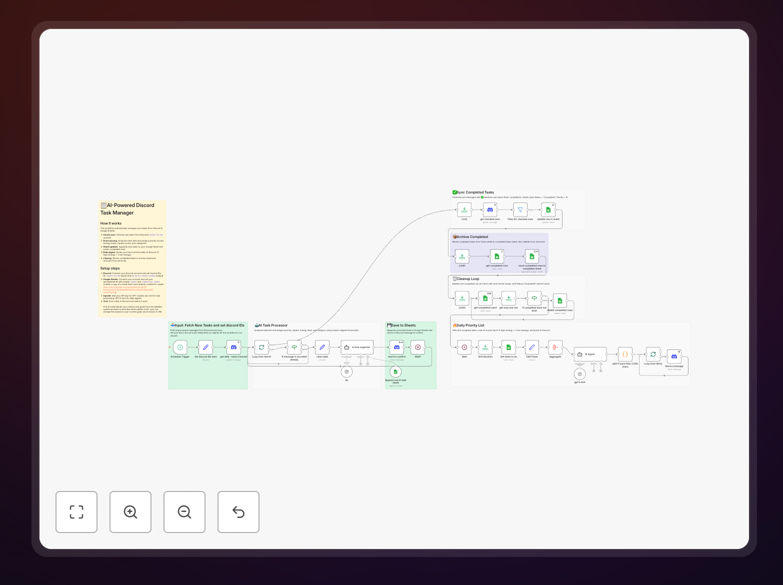Select the Discord node in Sync Completed Tasks
The height and width of the screenshot is (585, 783).
pyautogui.click(x=490, y=210)
